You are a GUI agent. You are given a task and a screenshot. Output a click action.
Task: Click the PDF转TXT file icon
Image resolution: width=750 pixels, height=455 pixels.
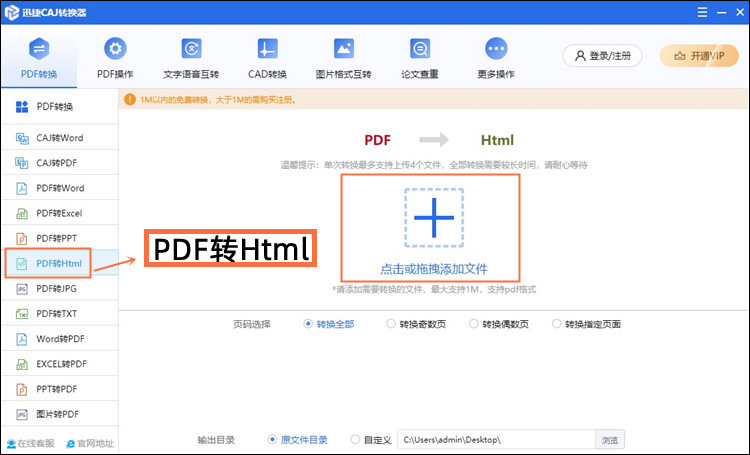point(22,314)
